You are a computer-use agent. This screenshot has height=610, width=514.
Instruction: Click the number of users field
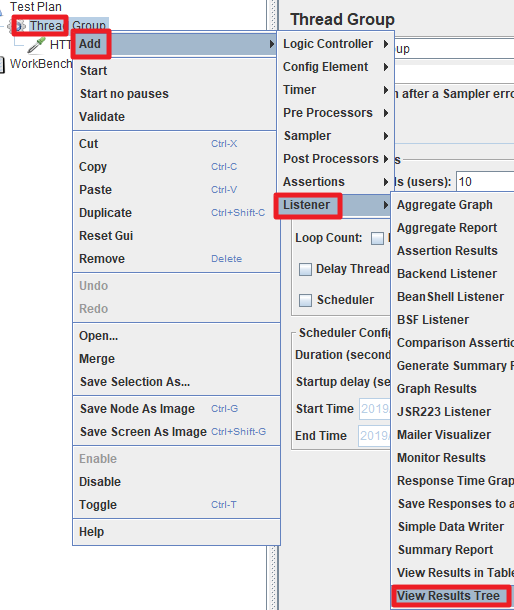485,182
